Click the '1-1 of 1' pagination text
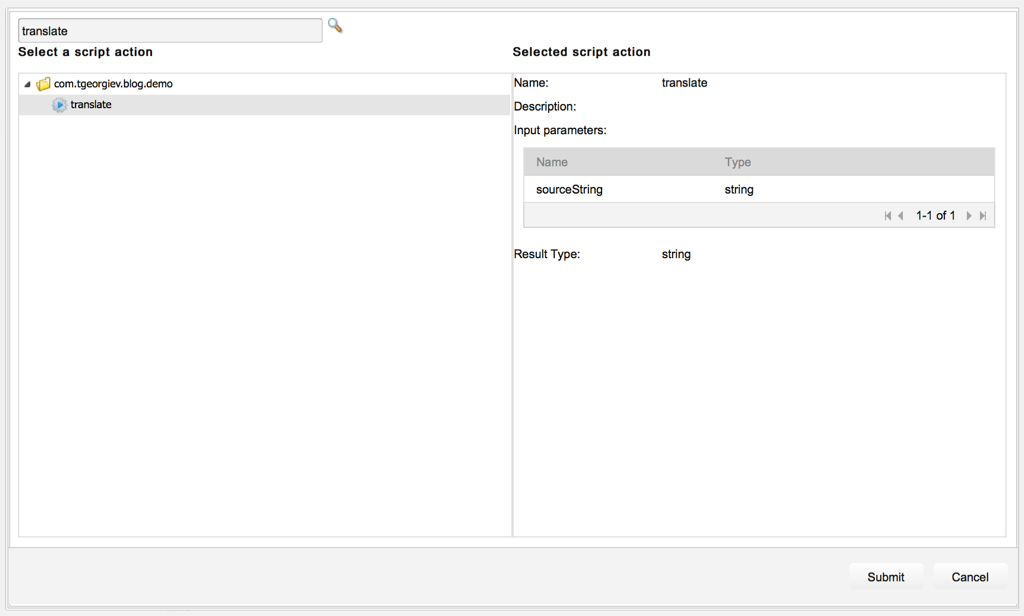The height and width of the screenshot is (616, 1024). (935, 216)
